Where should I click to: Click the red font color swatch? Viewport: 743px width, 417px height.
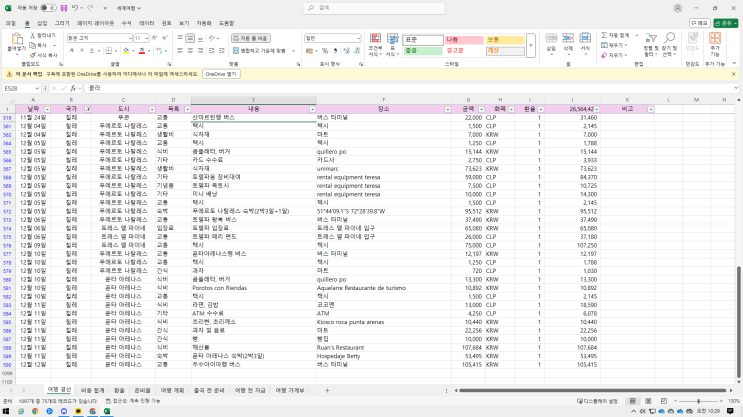click(x=142, y=51)
